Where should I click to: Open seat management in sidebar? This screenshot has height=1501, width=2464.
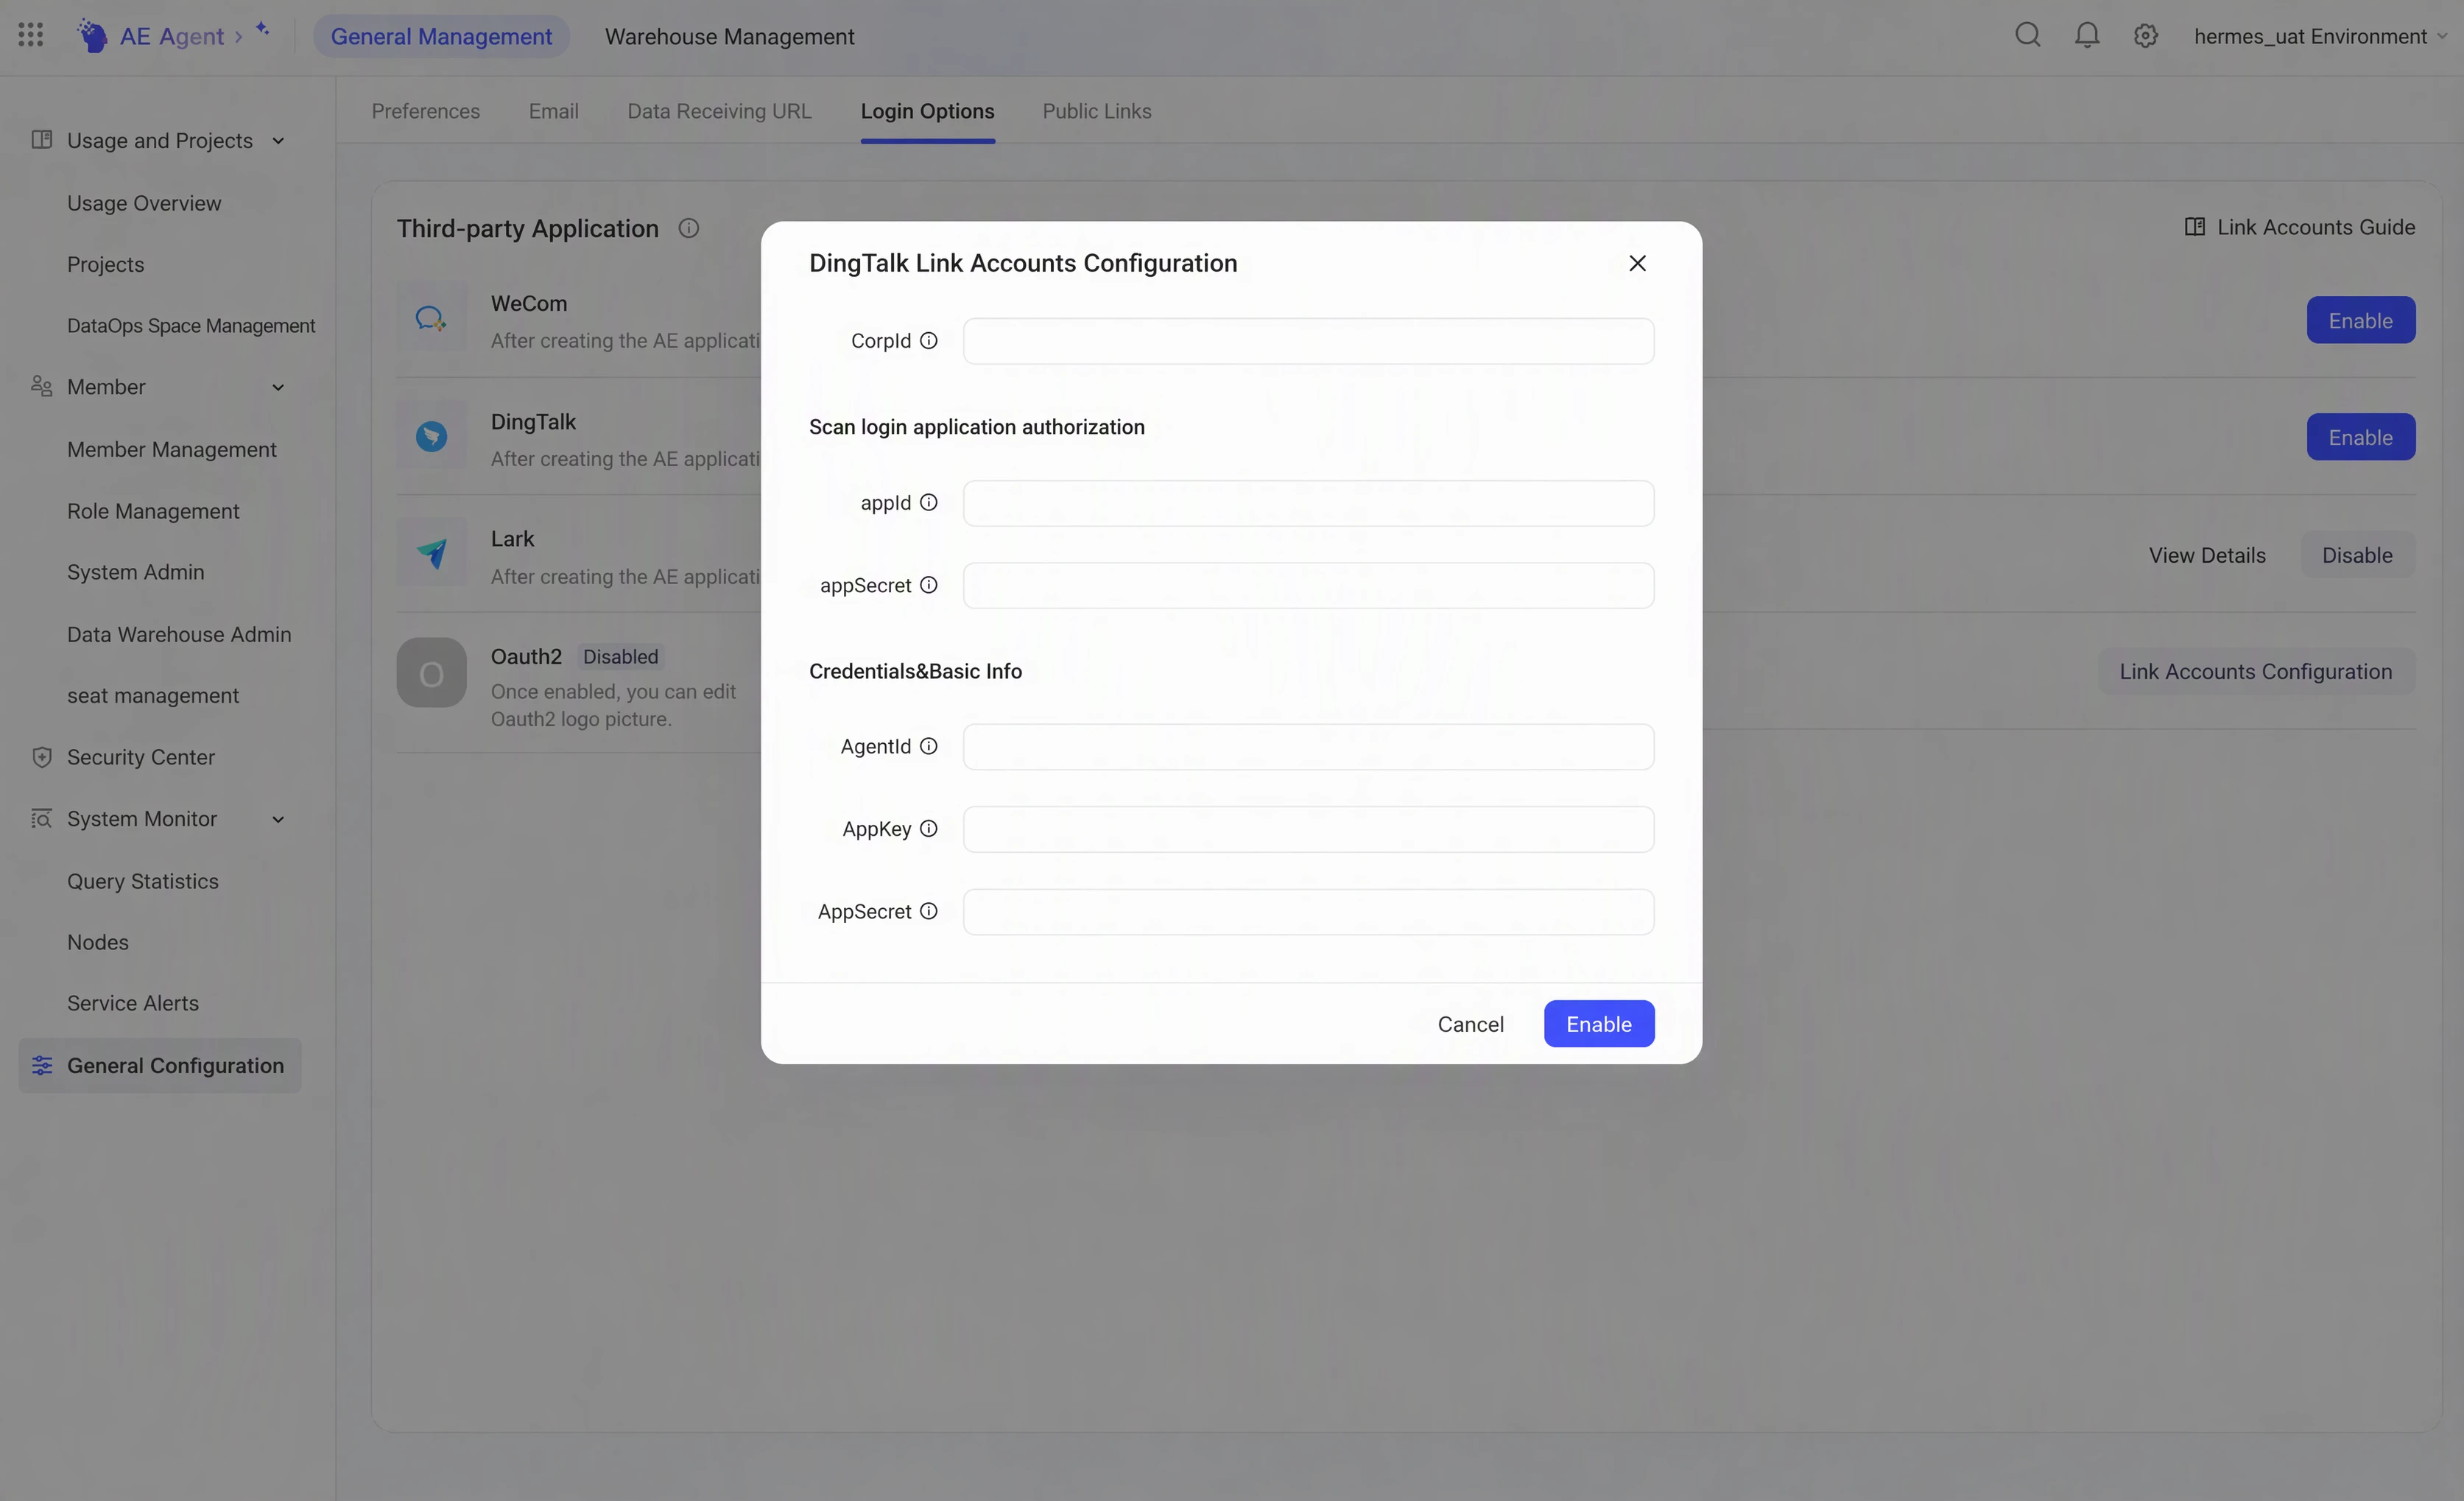point(152,695)
